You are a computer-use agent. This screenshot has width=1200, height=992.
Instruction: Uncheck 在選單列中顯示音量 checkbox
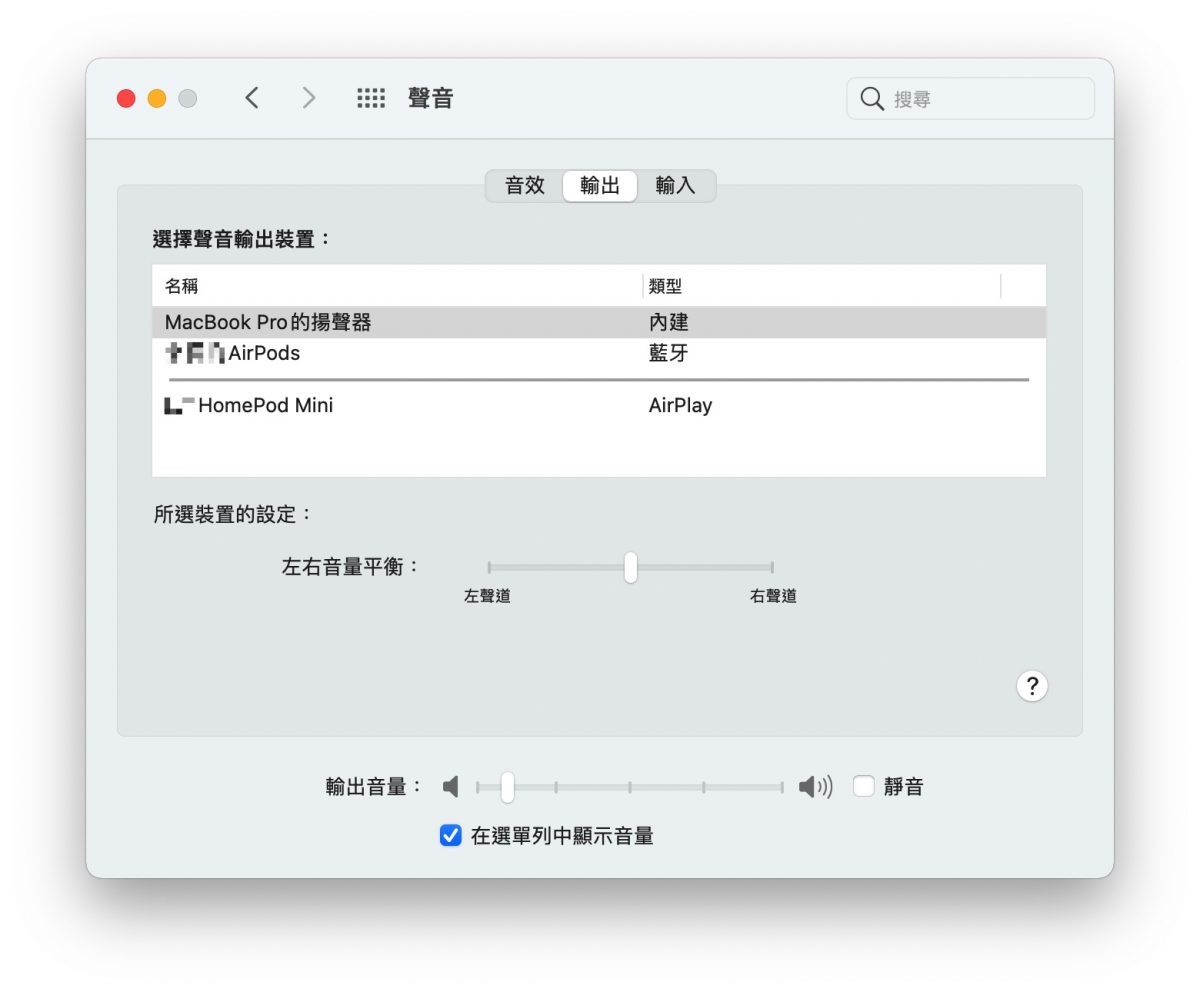point(450,836)
